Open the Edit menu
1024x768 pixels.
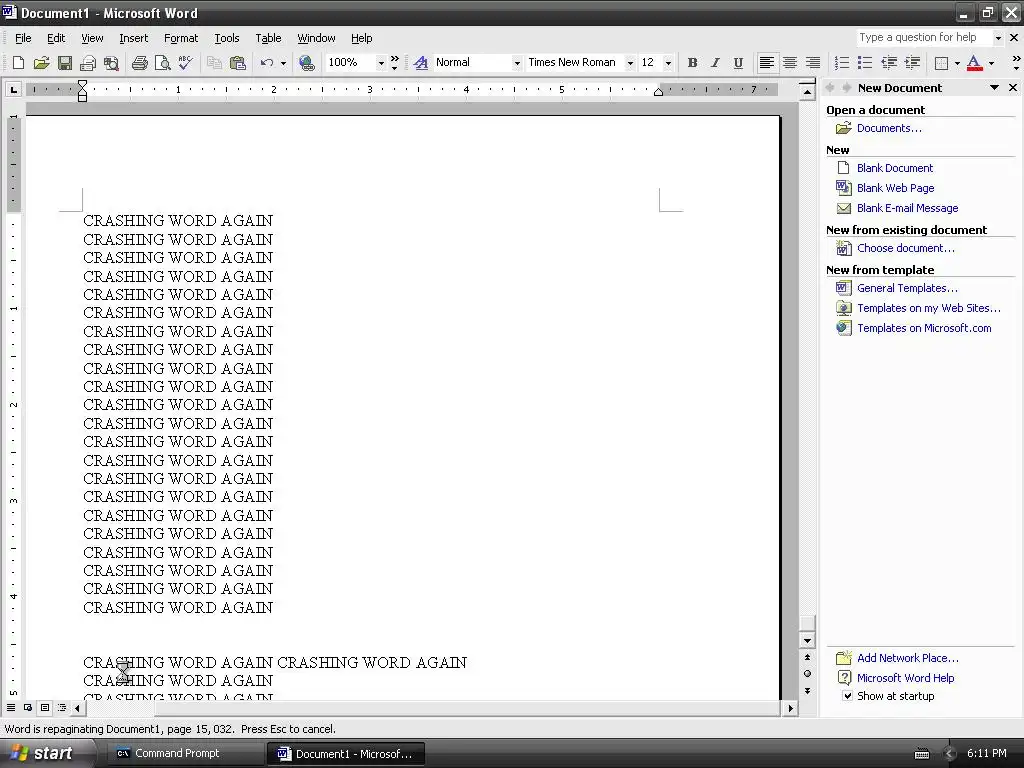click(x=56, y=39)
